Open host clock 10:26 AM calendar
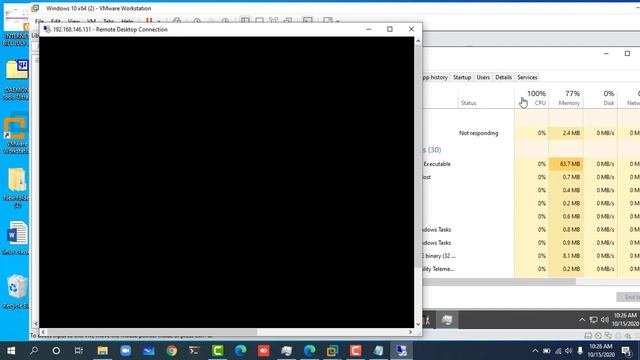 click(x=602, y=351)
